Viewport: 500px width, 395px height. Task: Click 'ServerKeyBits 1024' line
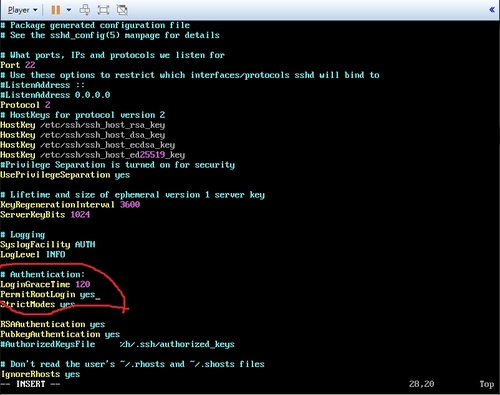[45, 215]
